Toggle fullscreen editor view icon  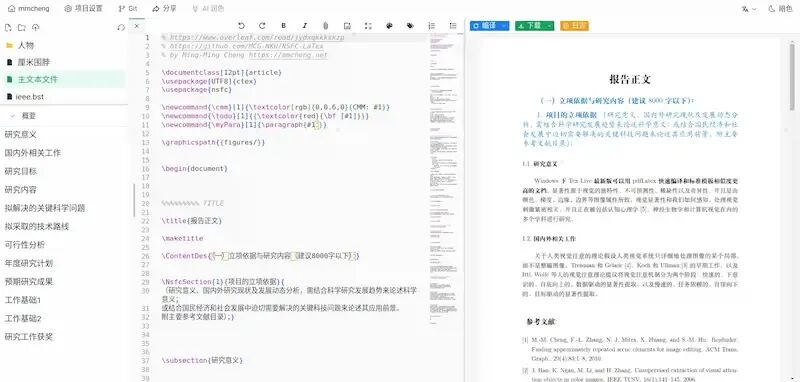pyautogui.click(x=368, y=26)
